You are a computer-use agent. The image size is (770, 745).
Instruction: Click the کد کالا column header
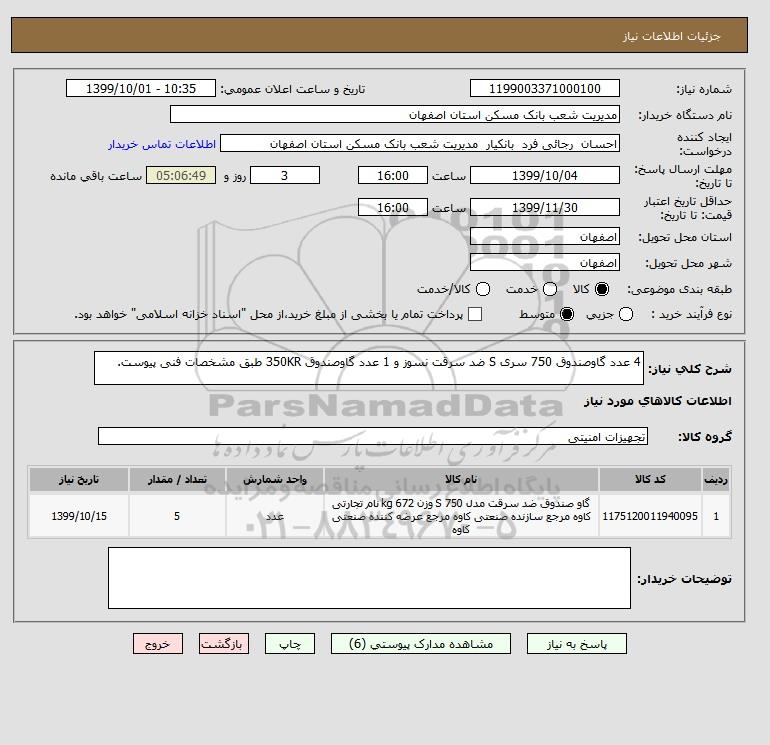click(650, 479)
